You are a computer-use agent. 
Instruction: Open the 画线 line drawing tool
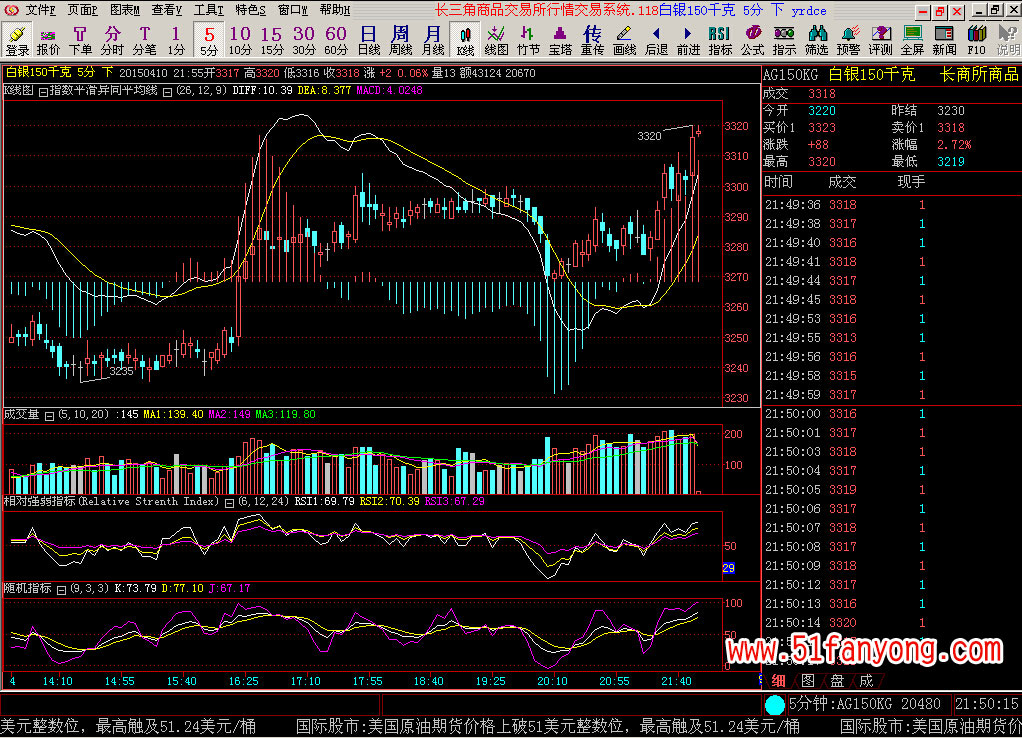pyautogui.click(x=624, y=40)
